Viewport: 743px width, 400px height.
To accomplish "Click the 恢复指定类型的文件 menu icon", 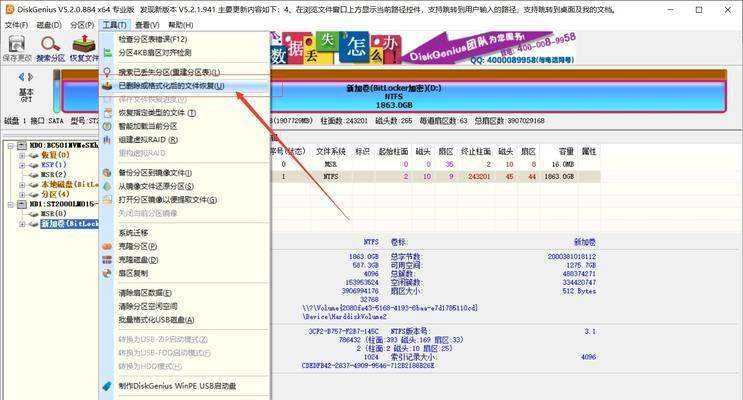I will tap(108, 113).
